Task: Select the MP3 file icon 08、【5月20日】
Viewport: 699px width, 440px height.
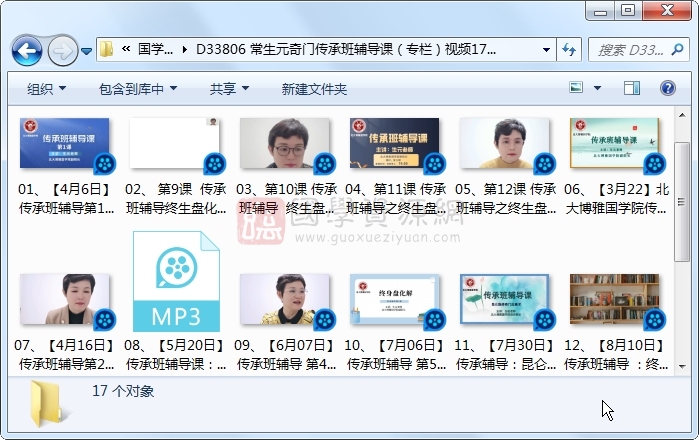Action: click(x=176, y=281)
